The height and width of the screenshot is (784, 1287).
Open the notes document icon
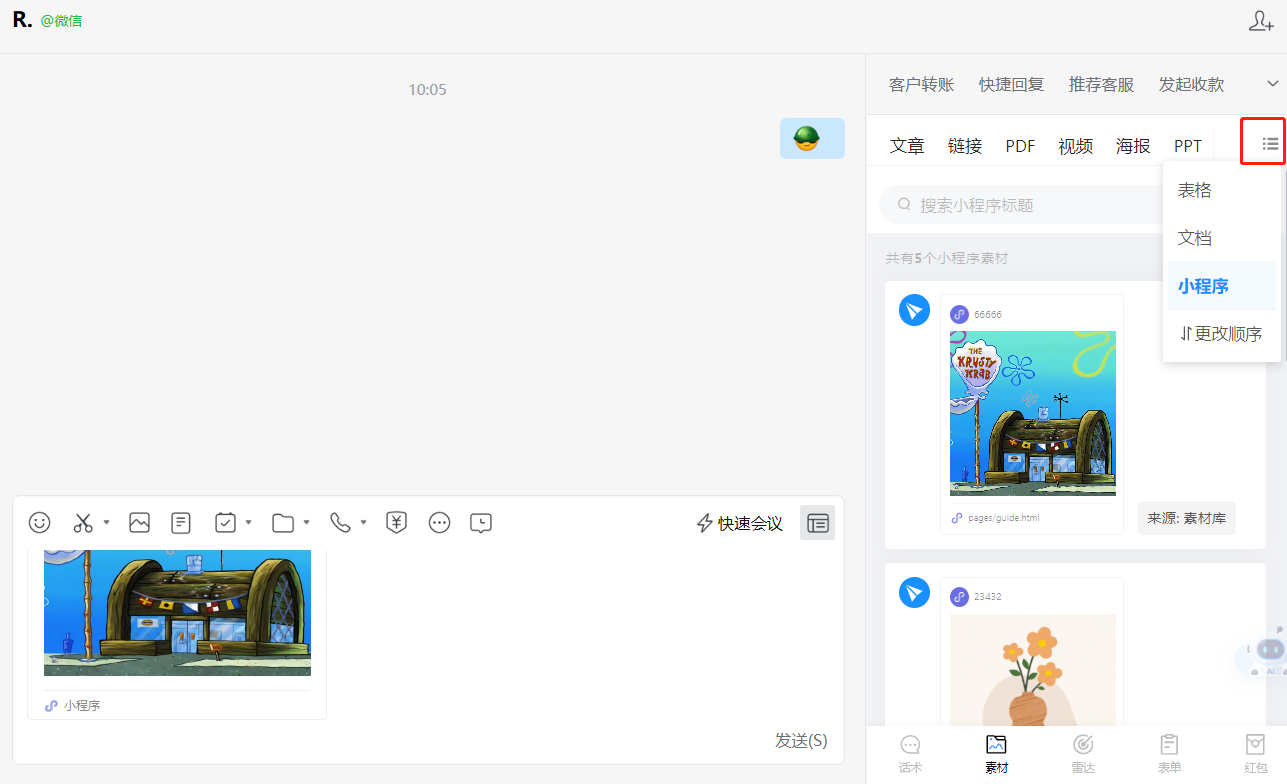pos(181,522)
